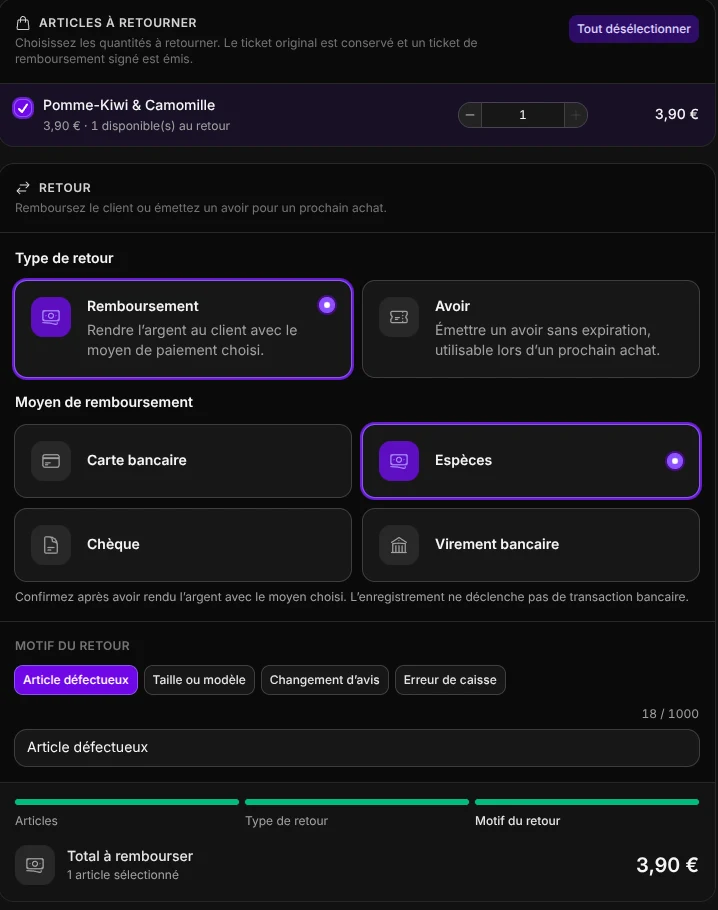Click the 3,90 € price in the item row
718x910 pixels.
tap(676, 114)
